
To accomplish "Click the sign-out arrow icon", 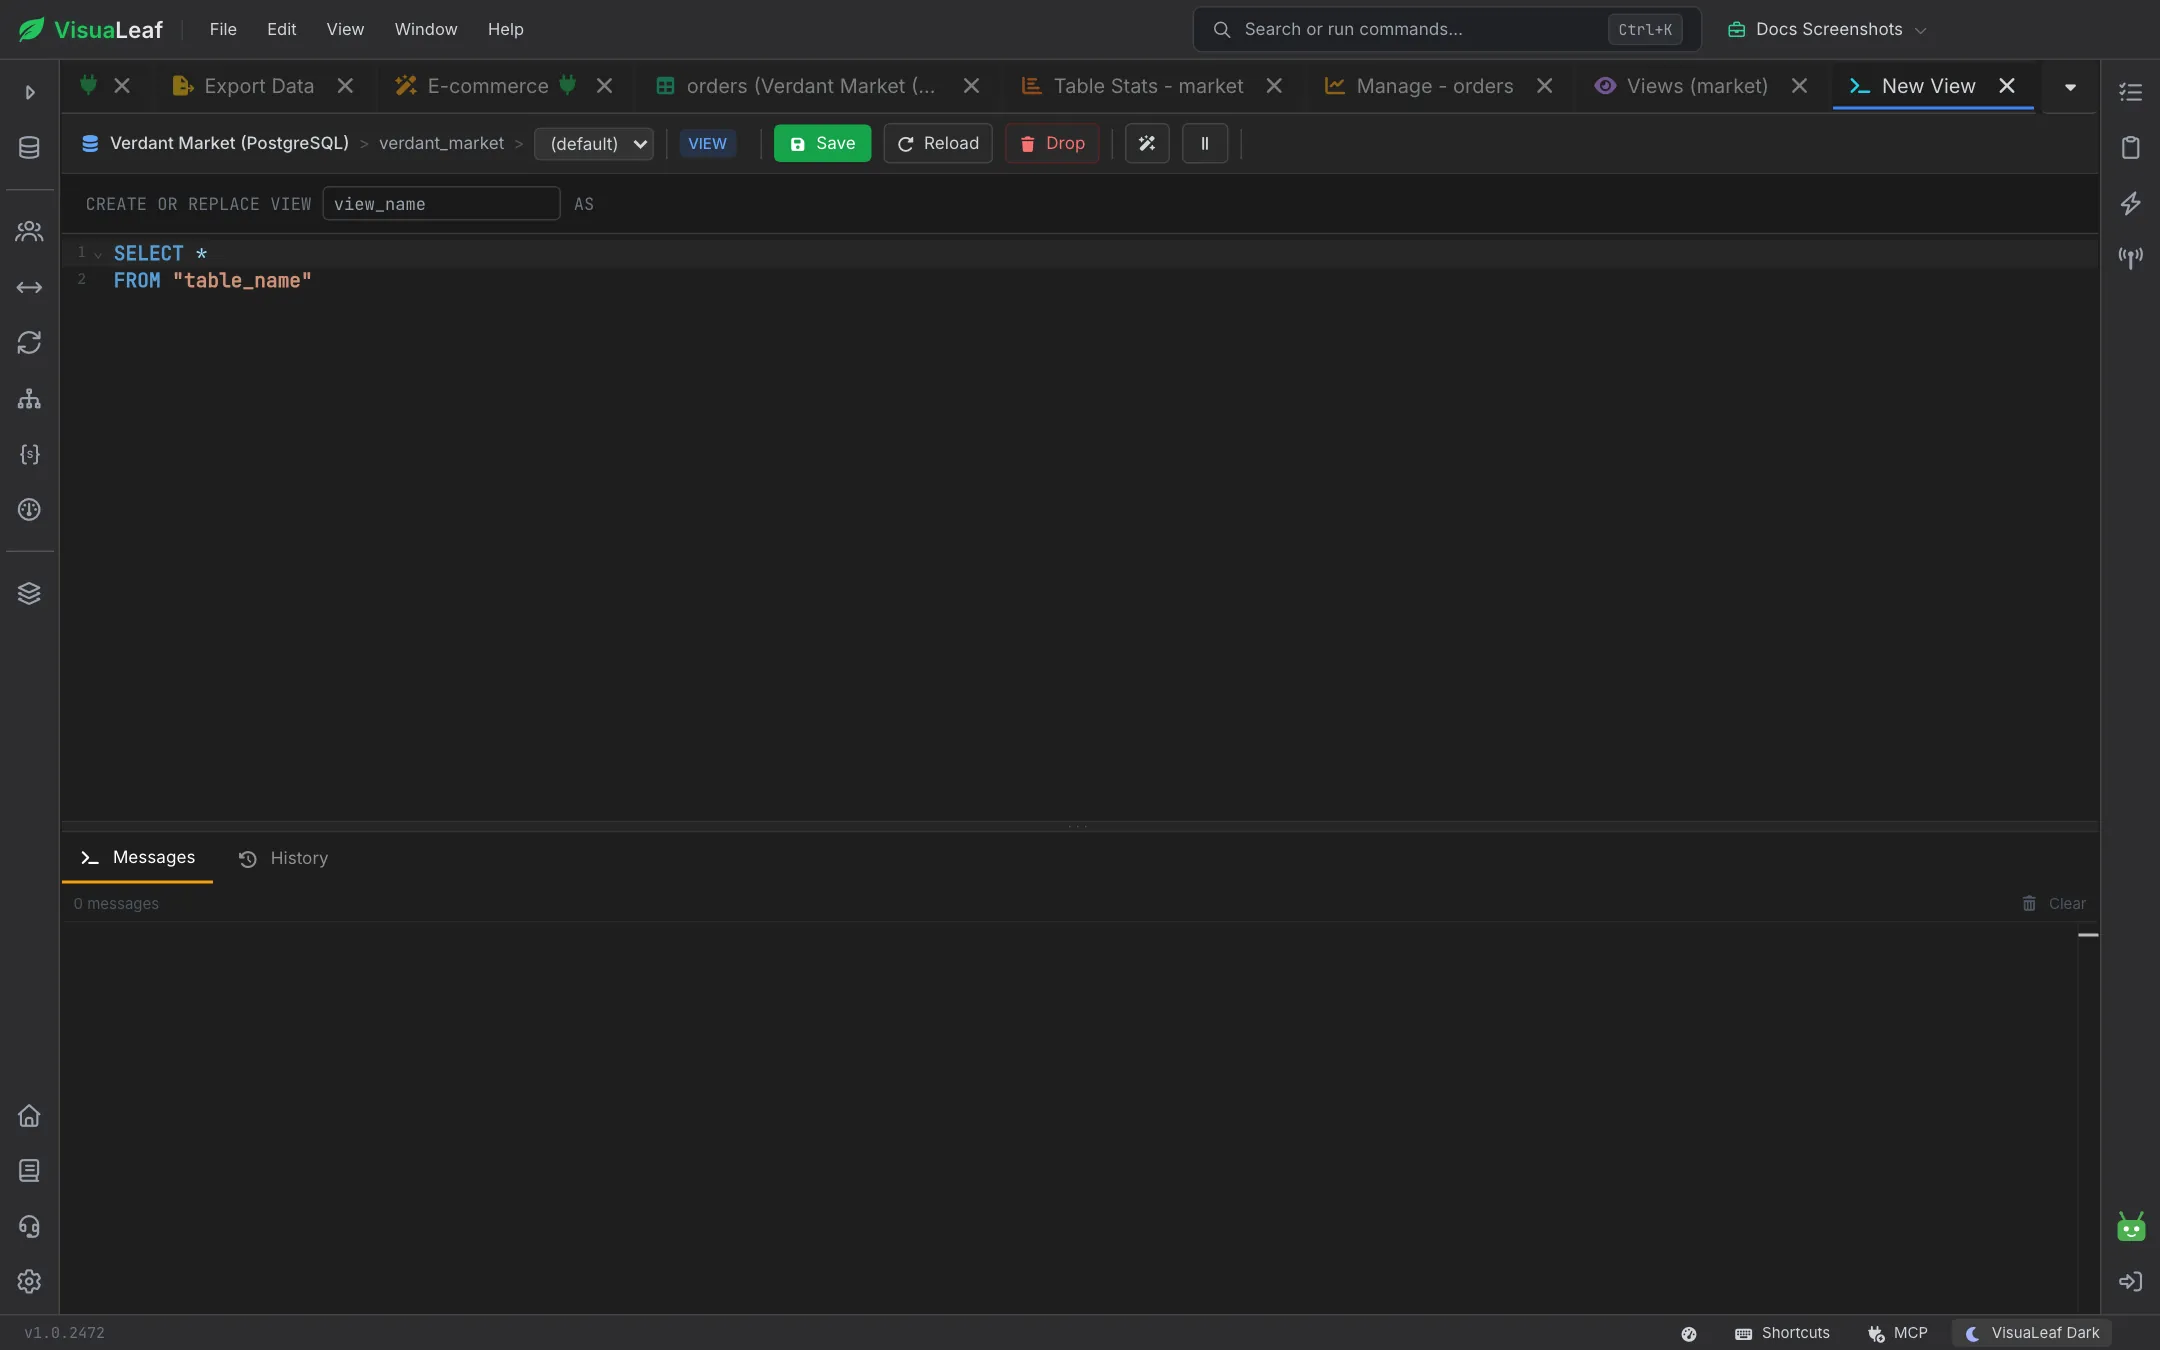I will [x=2130, y=1282].
